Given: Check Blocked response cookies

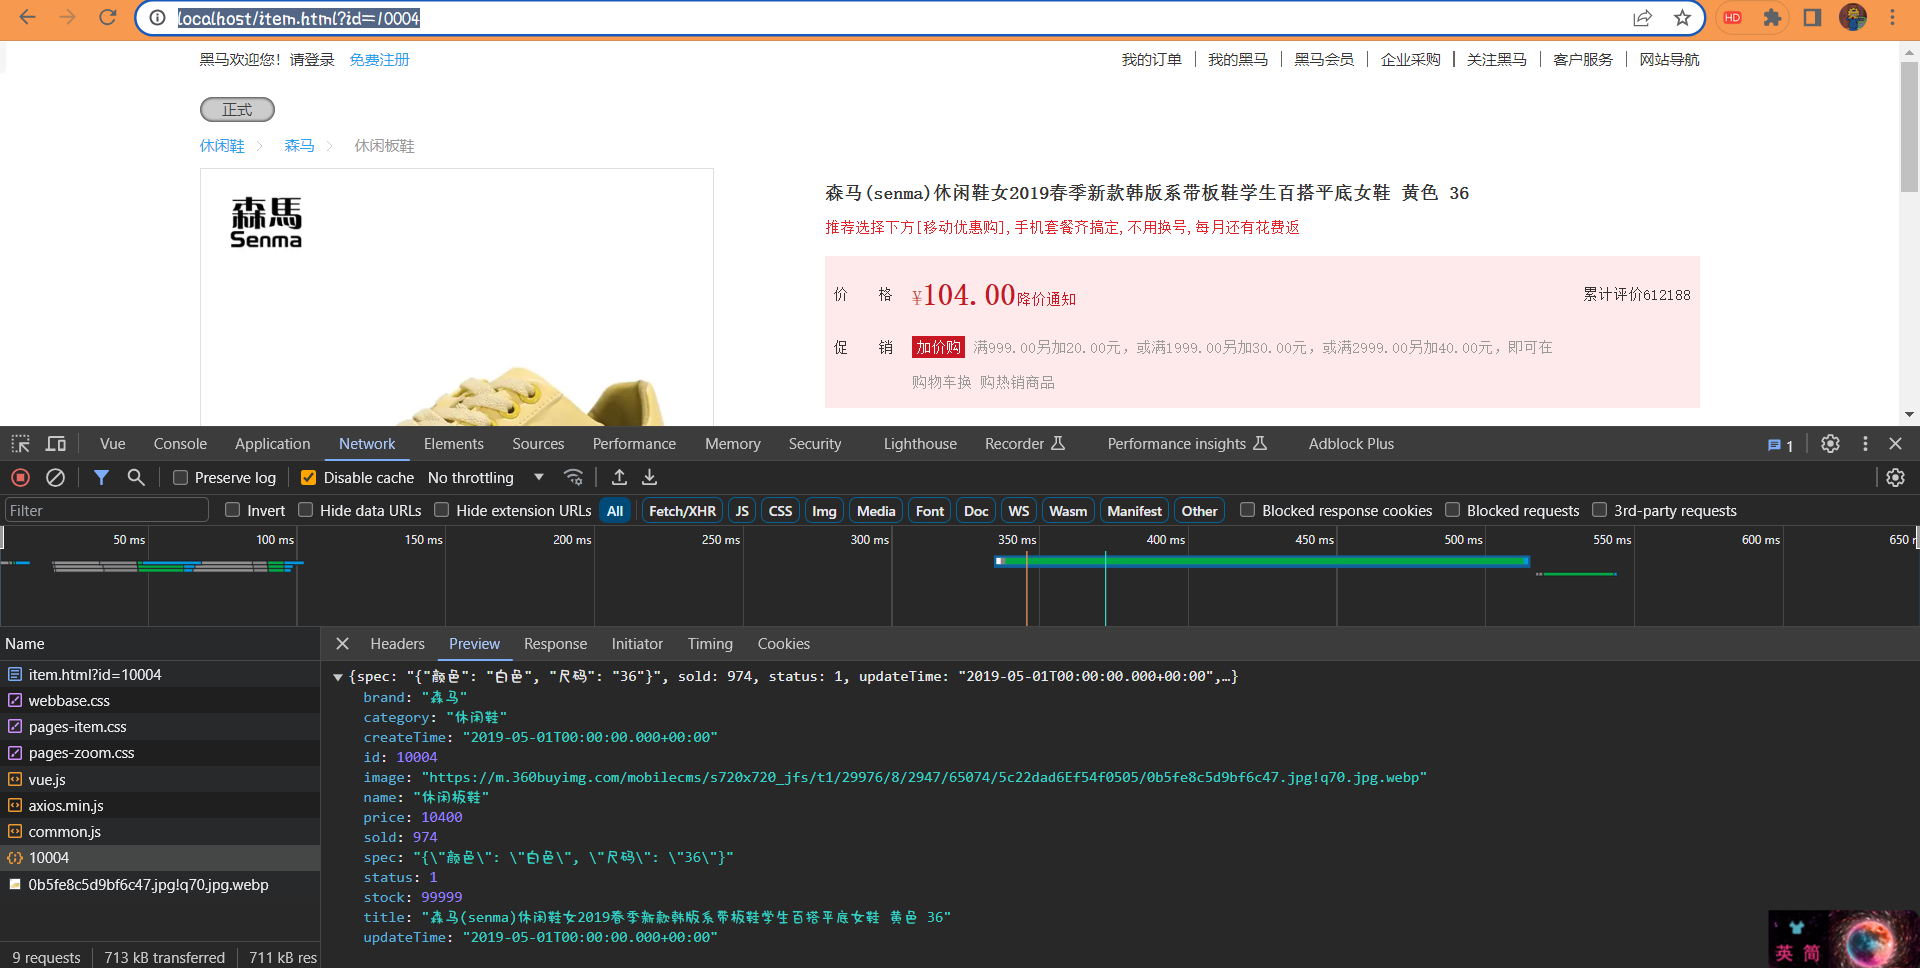Looking at the screenshot, I should pyautogui.click(x=1247, y=510).
